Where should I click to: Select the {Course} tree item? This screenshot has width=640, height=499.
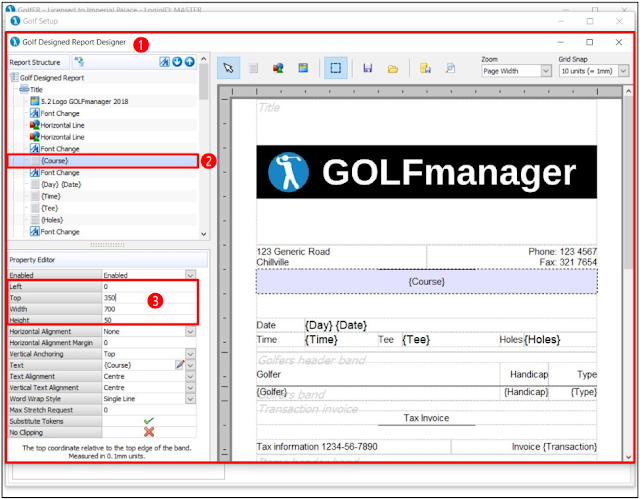[x=55, y=160]
